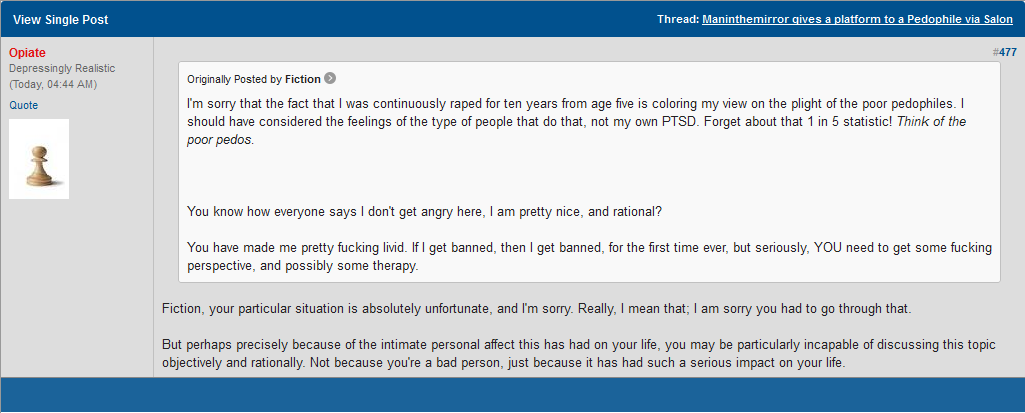Click the bold Fiction name in quote

pyautogui.click(x=303, y=79)
